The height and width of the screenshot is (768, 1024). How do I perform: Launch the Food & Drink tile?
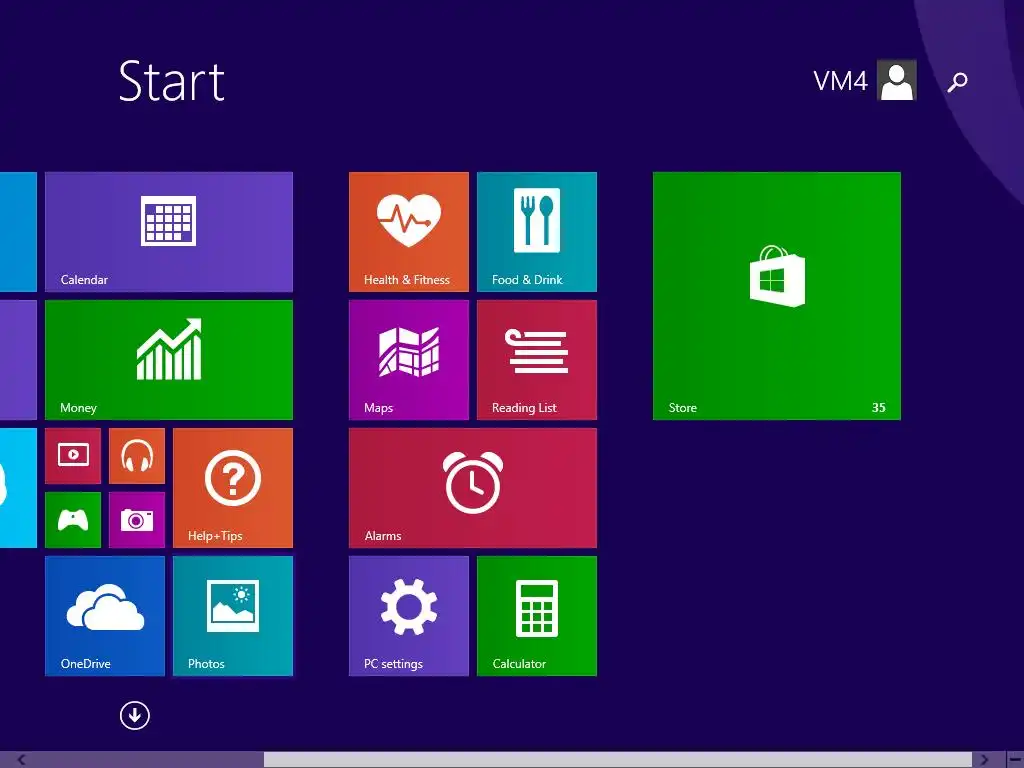point(537,232)
